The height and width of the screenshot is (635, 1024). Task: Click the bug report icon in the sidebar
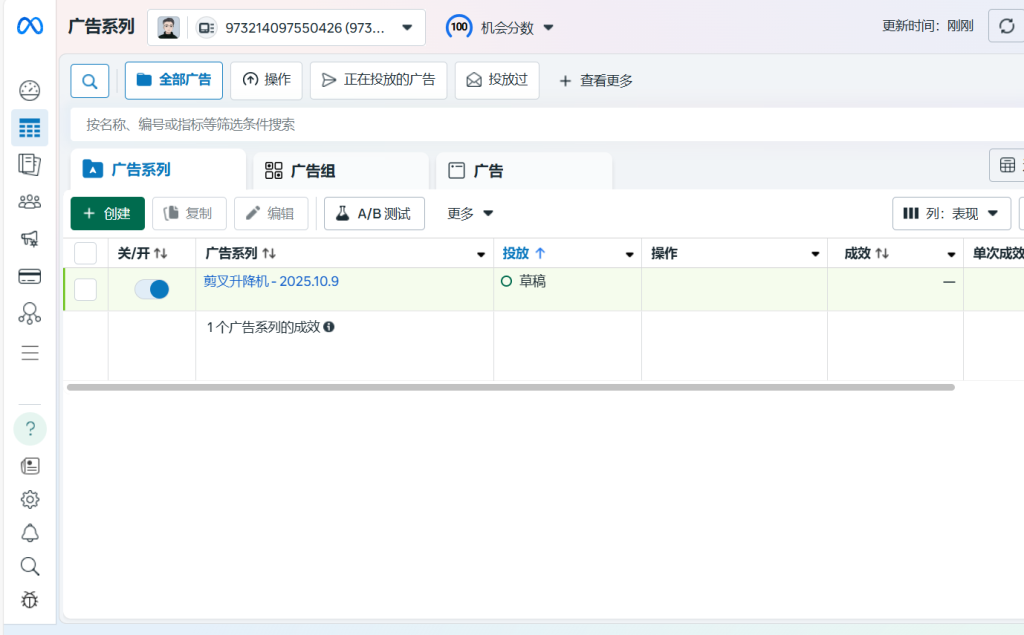(30, 600)
